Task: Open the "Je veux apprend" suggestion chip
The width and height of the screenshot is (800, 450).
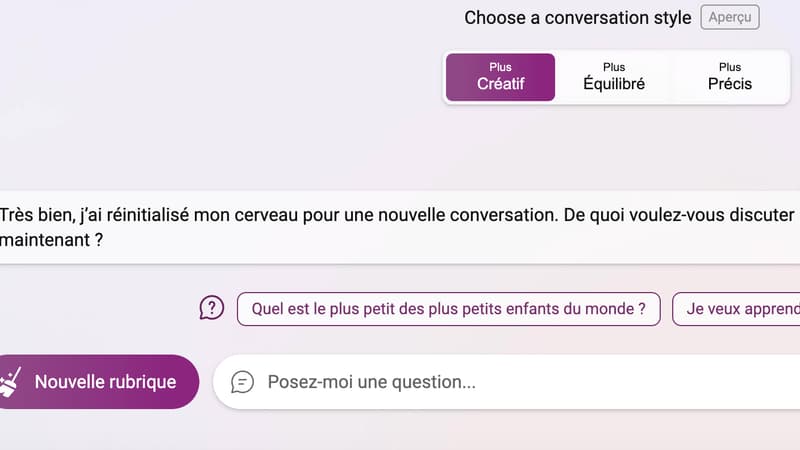Action: [738, 309]
